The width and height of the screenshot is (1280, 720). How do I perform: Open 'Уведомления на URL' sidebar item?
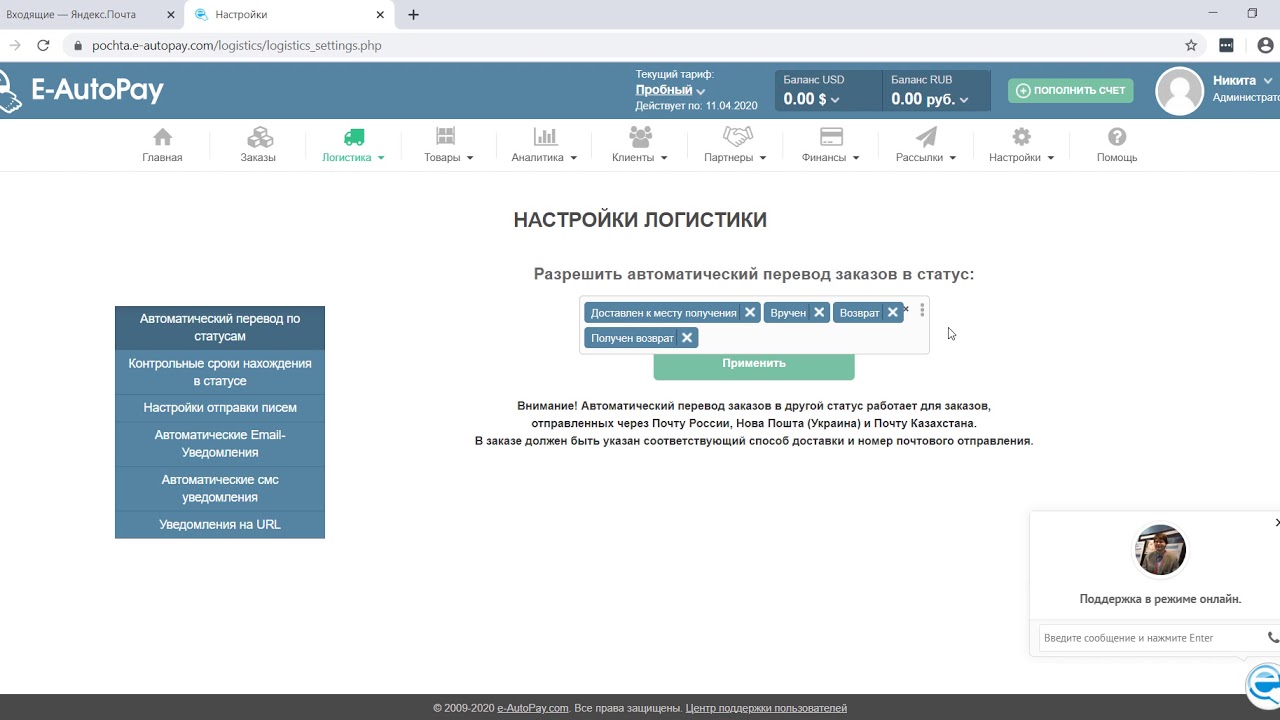click(x=220, y=524)
